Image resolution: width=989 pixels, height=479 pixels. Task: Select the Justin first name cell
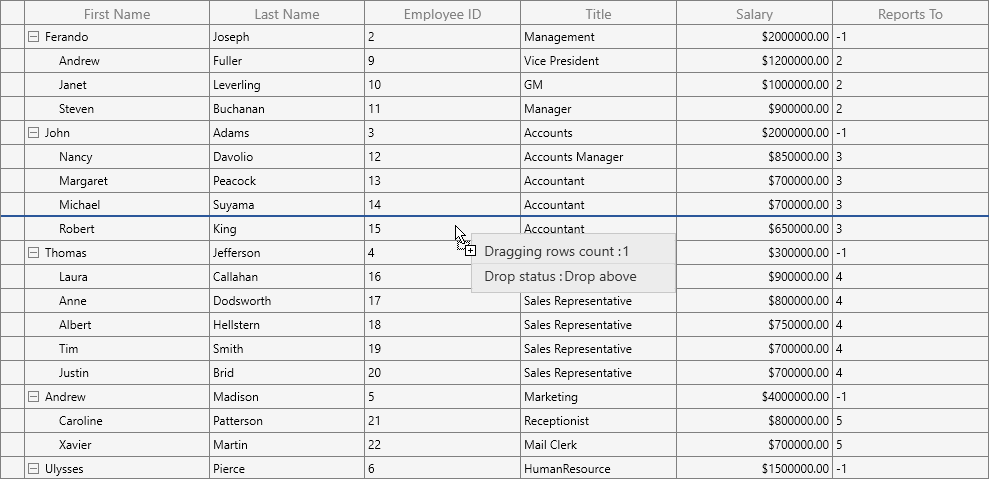tap(117, 373)
